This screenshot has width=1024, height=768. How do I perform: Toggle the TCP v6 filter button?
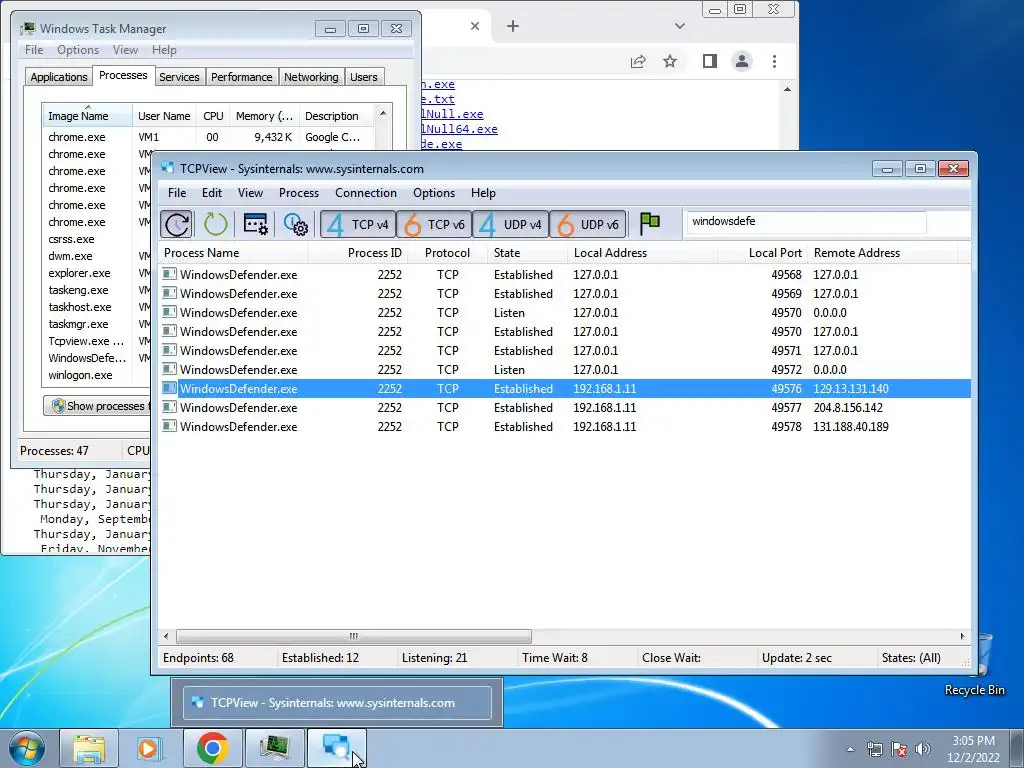pos(434,225)
